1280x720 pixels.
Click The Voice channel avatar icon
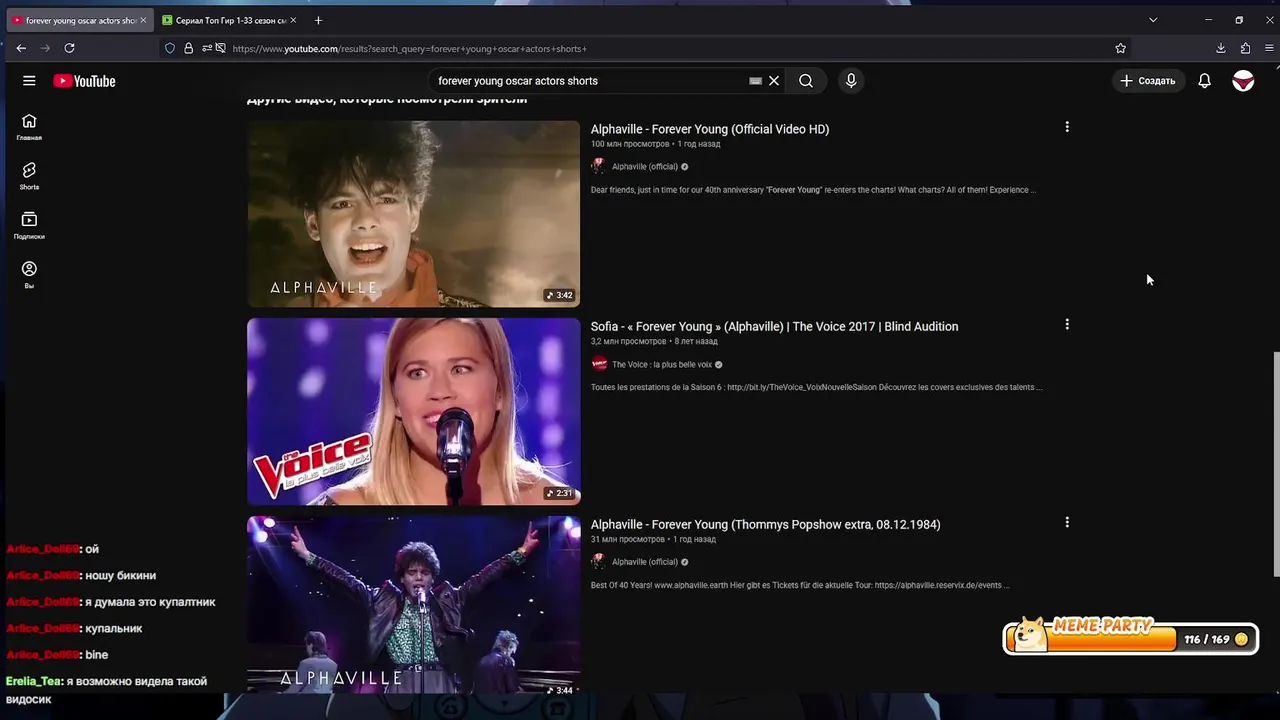(599, 364)
